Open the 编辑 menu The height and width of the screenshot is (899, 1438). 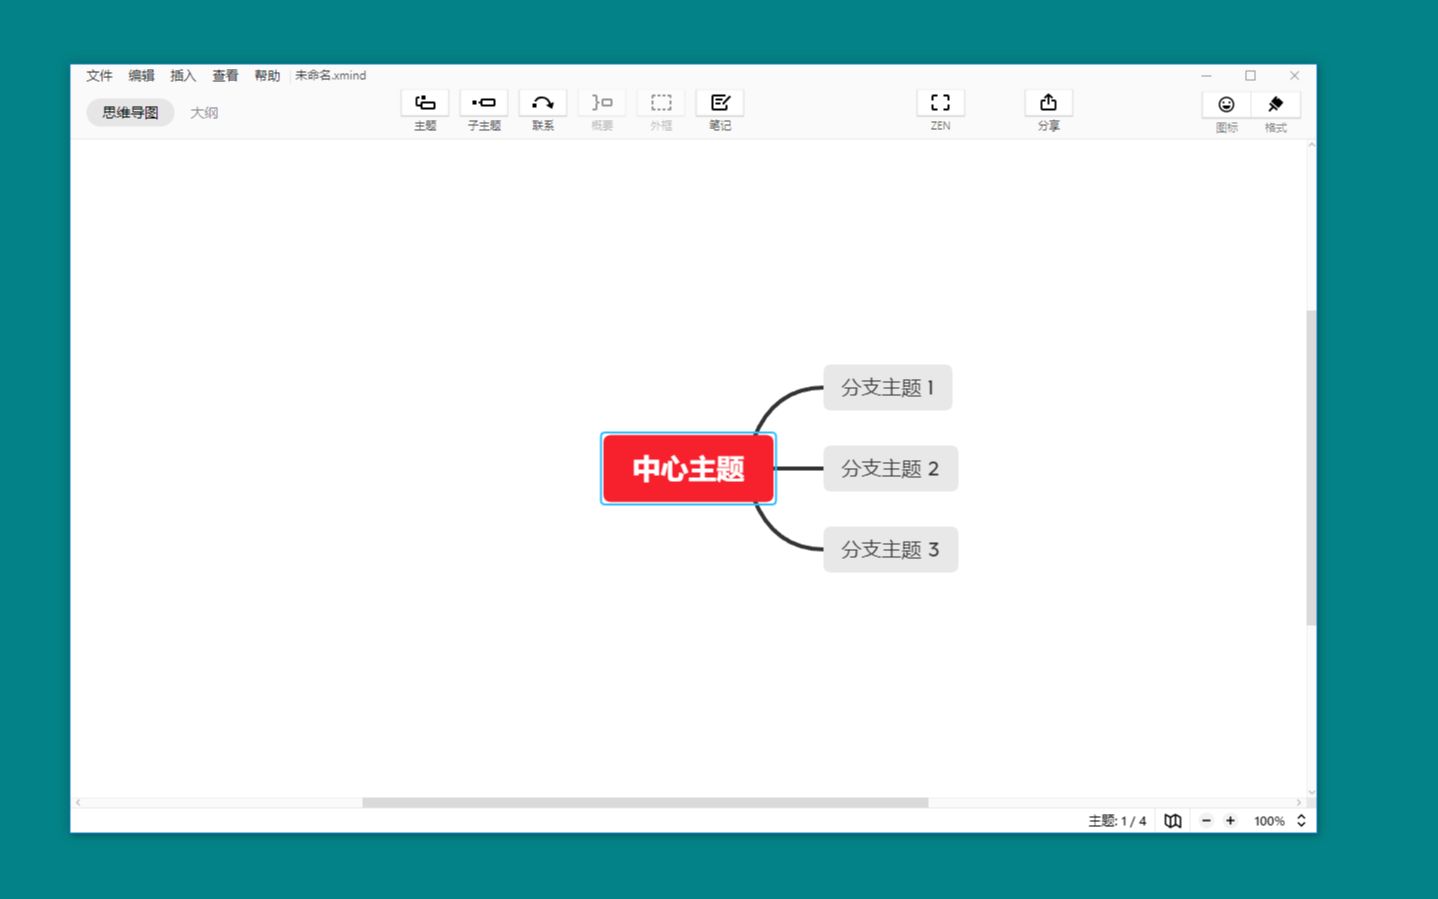click(141, 76)
